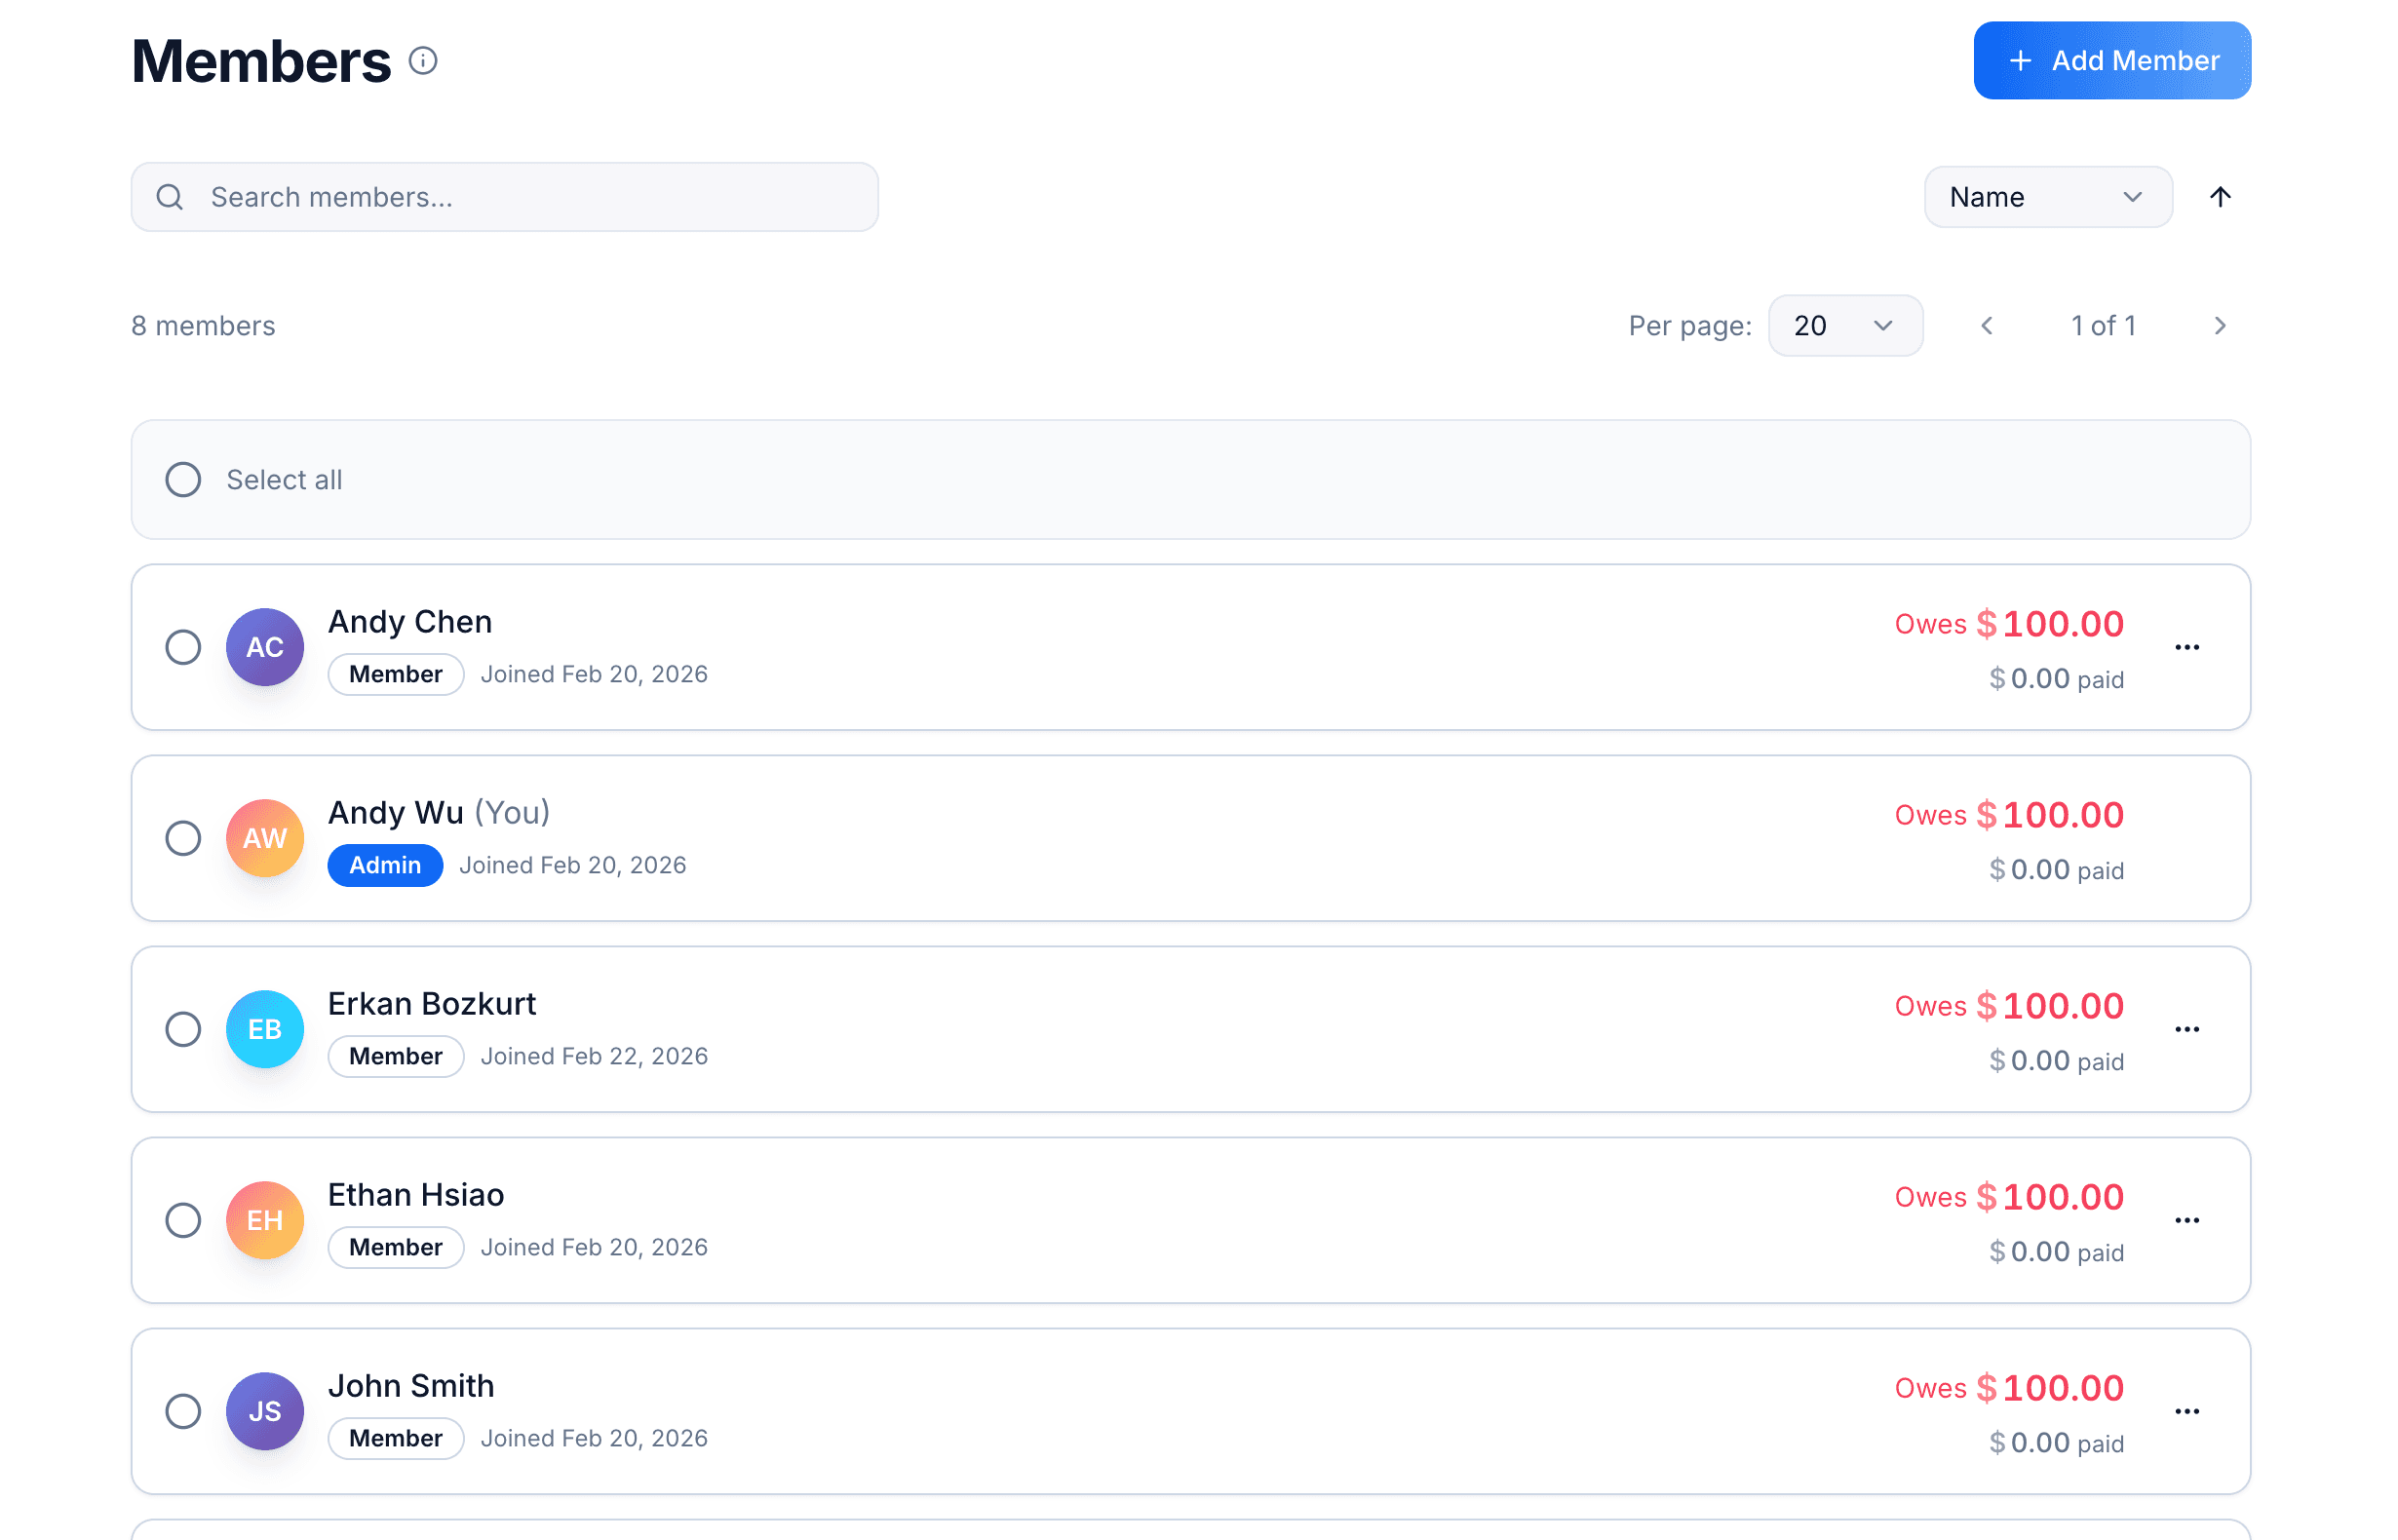Click the previous page chevron
Viewport: 2398px width, 1540px height.
tap(1987, 325)
